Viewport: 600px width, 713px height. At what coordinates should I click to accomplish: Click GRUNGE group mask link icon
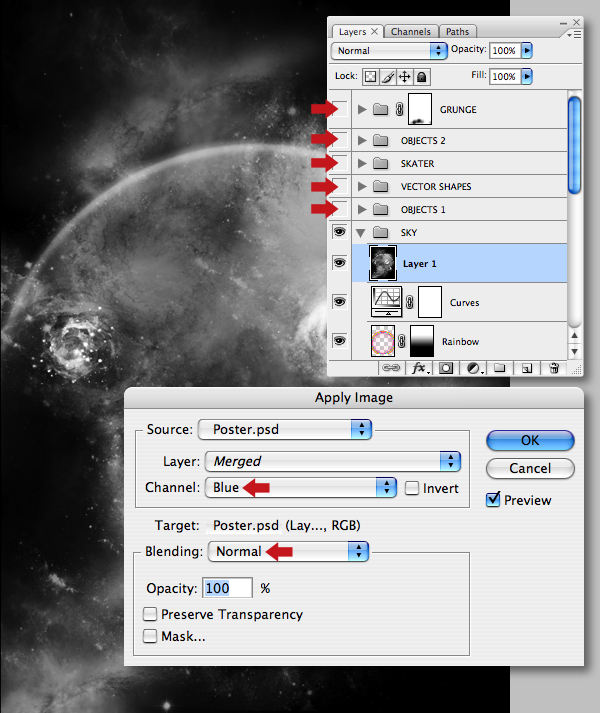point(399,109)
